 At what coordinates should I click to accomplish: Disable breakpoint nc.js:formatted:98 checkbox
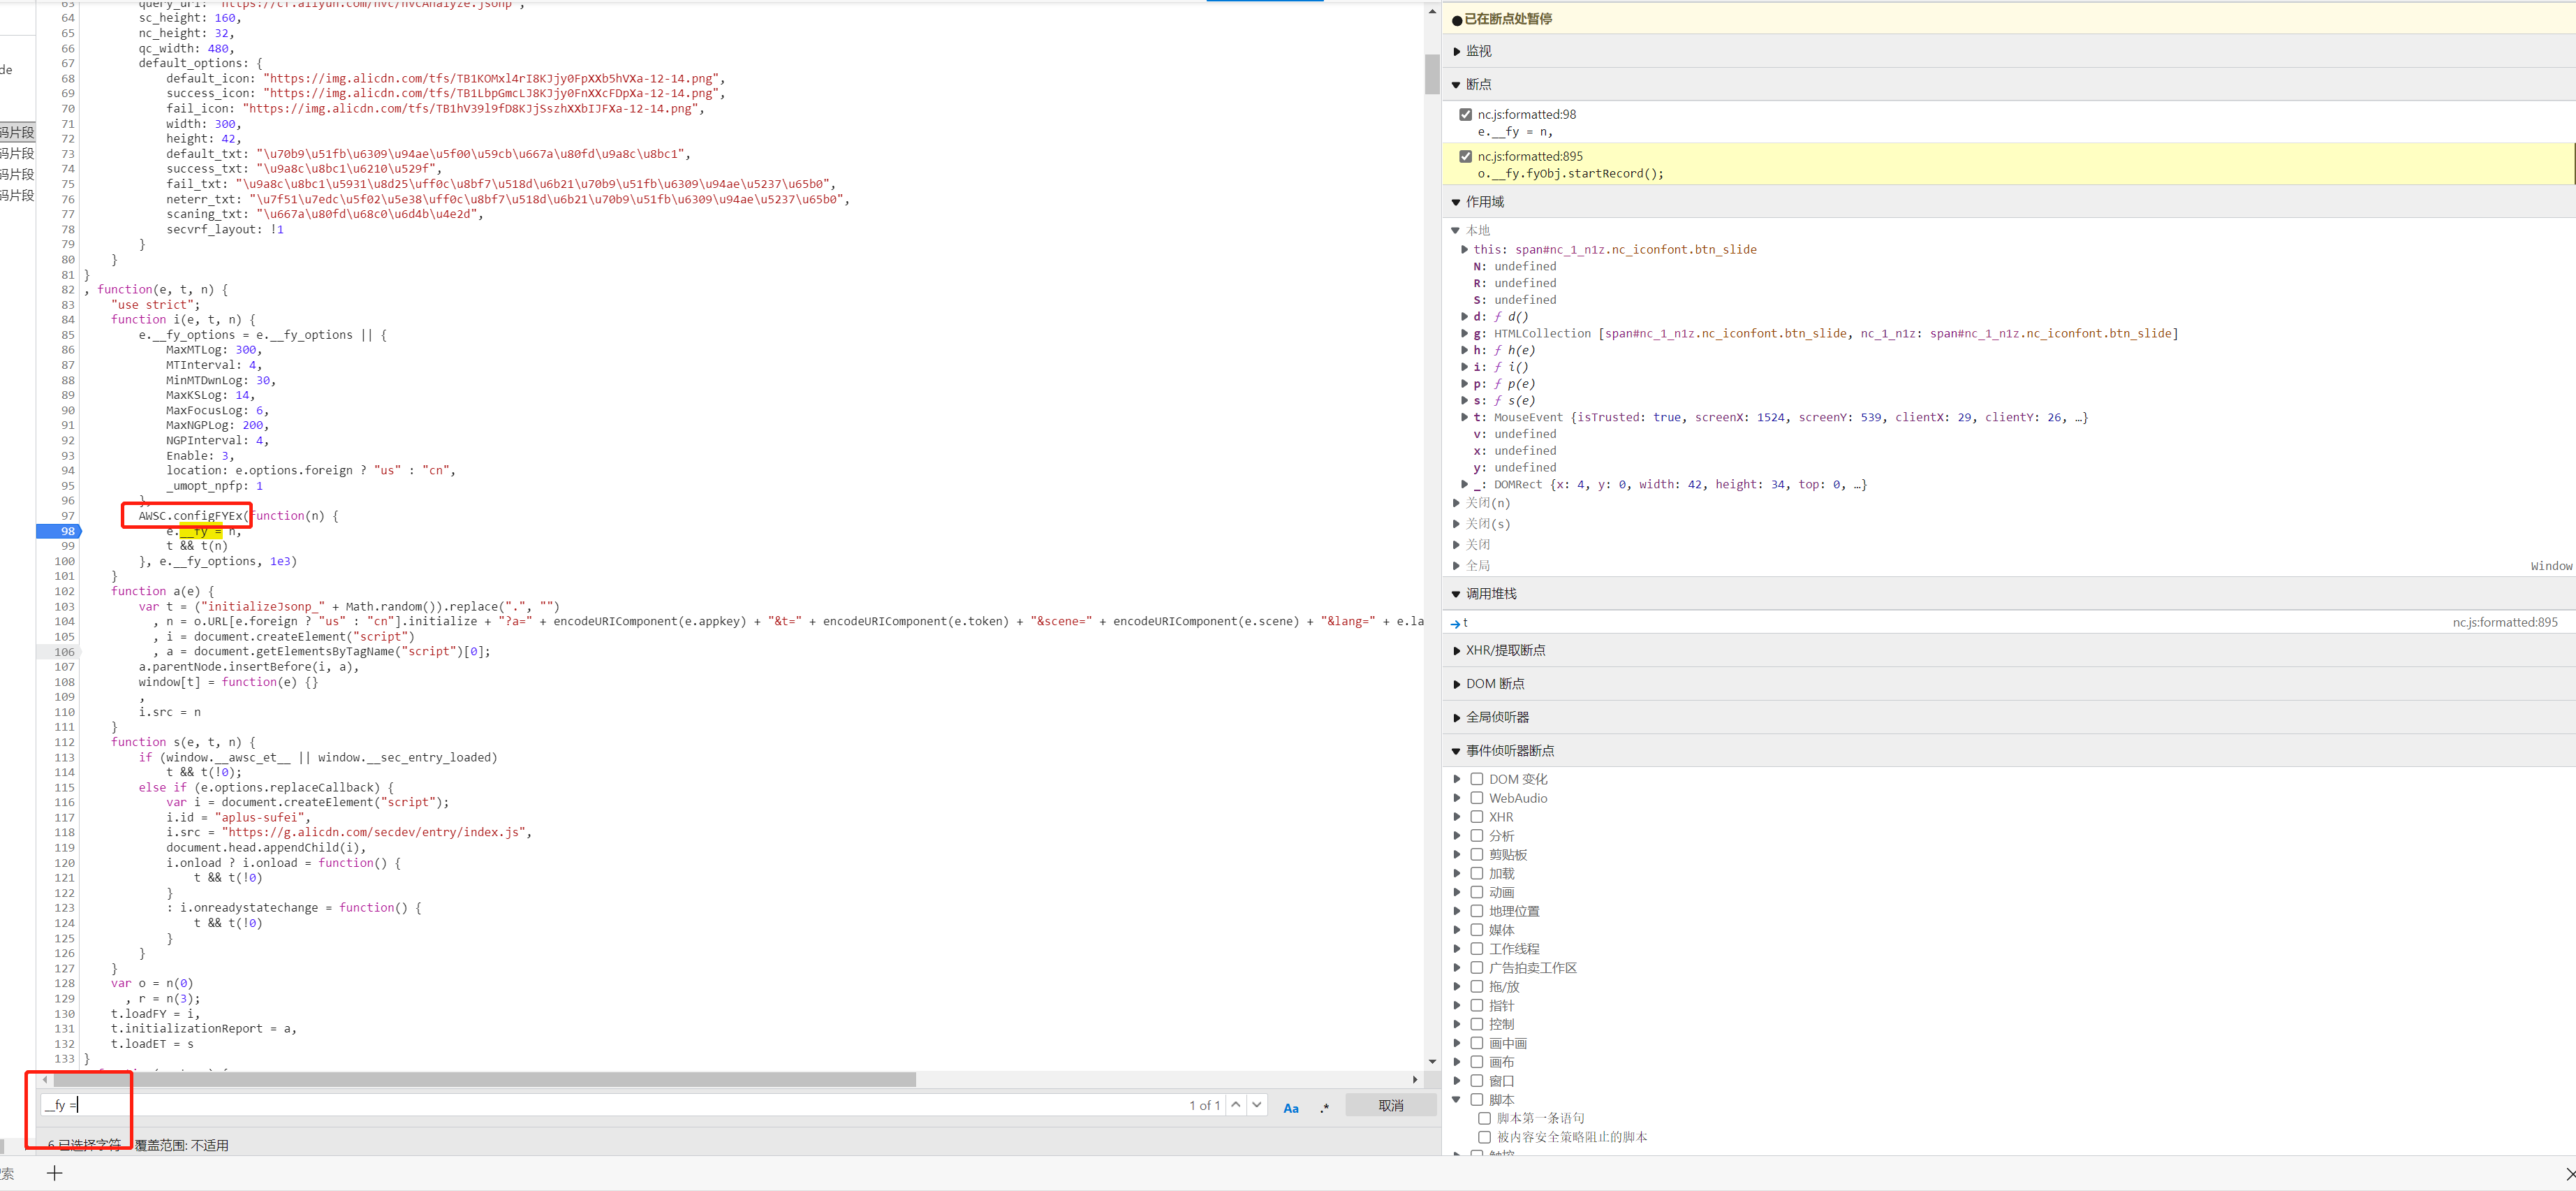(x=1466, y=115)
